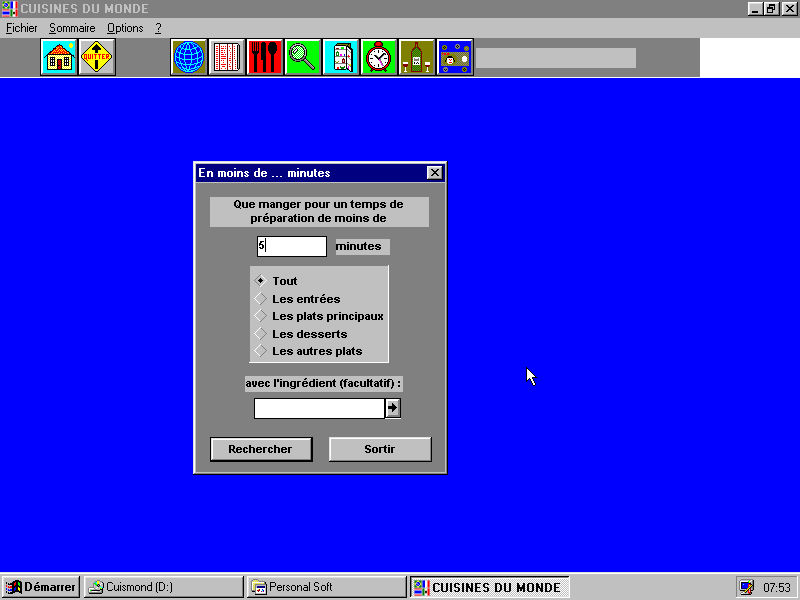Screen dimensions: 800x600
Task: Select the 'Les desserts' radio option
Action: [261, 334]
